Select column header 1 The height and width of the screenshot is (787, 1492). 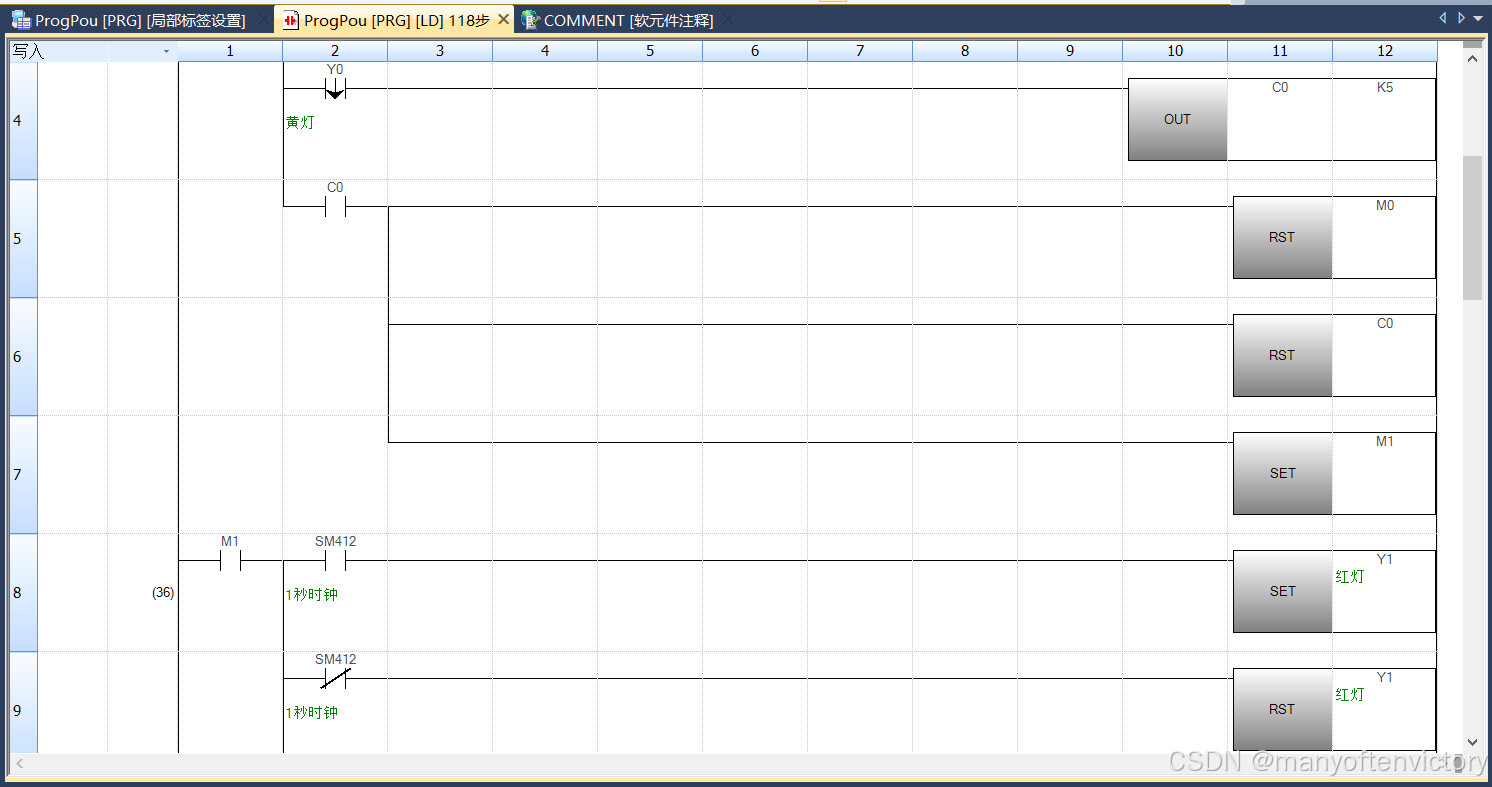pyautogui.click(x=230, y=51)
